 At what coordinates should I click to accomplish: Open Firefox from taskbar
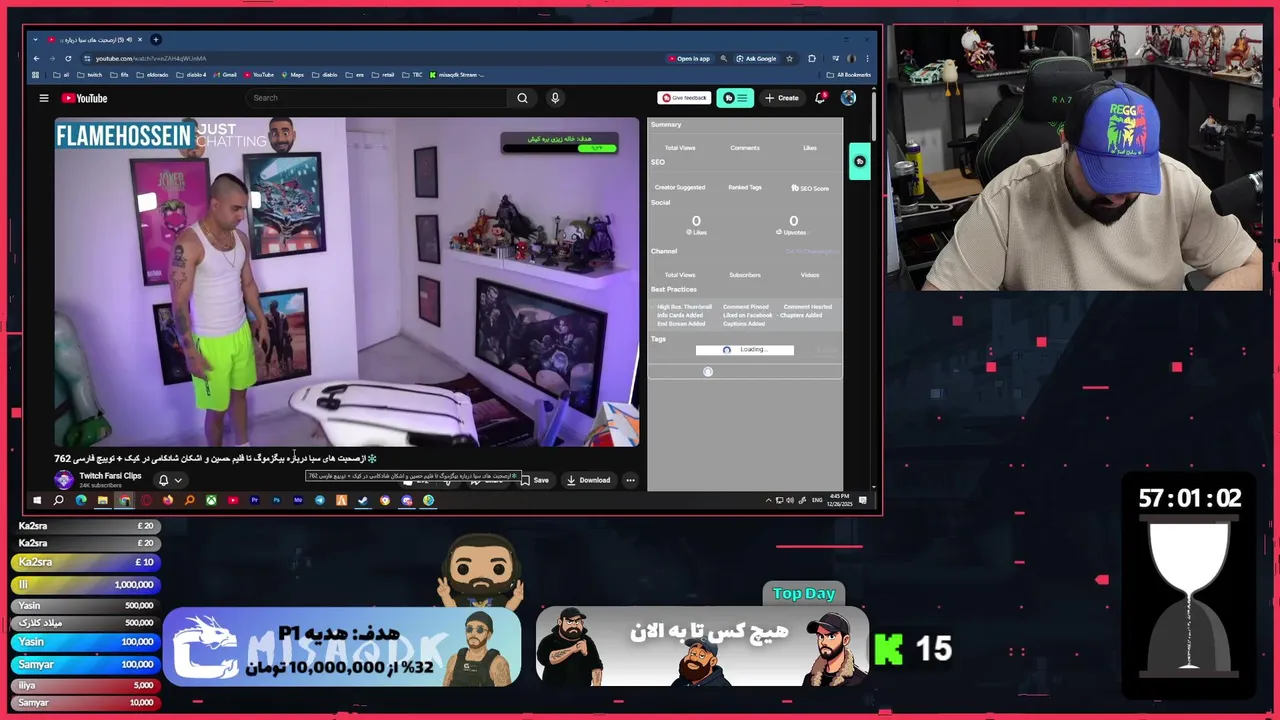click(x=168, y=500)
